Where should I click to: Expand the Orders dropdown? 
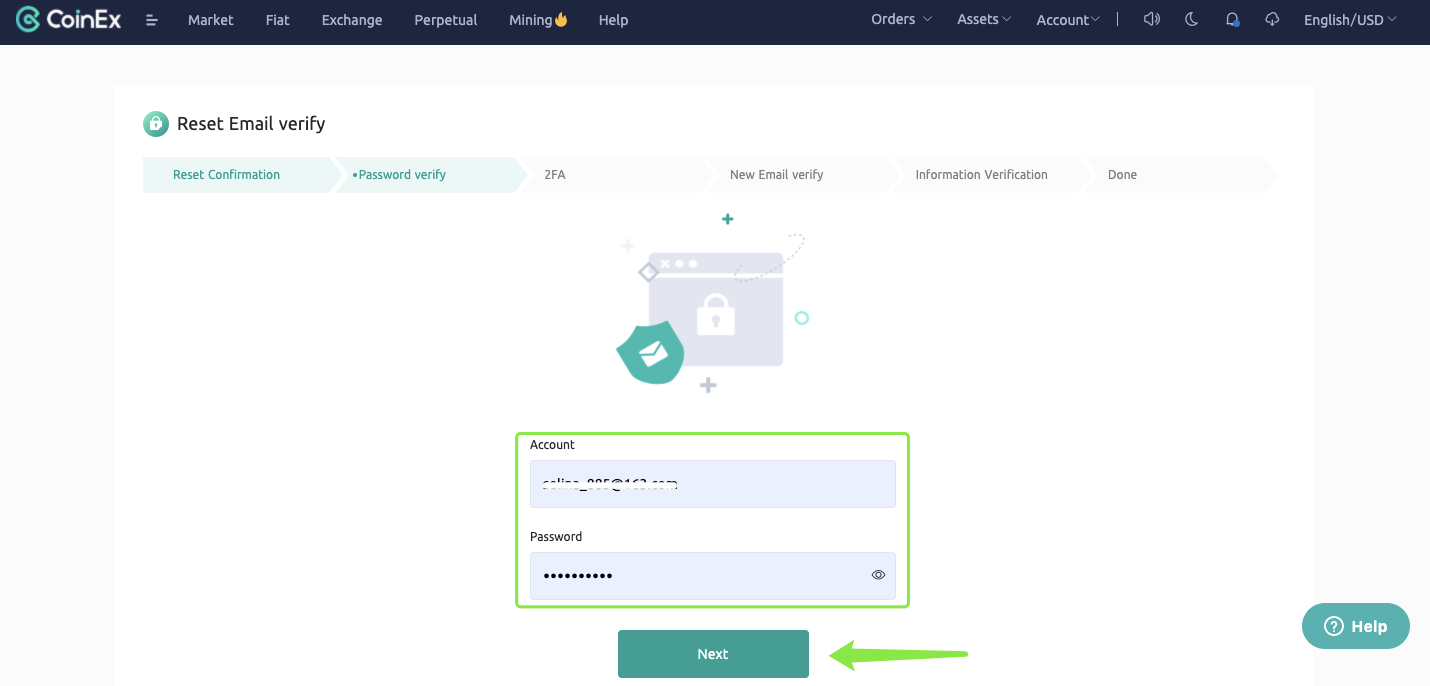click(901, 19)
